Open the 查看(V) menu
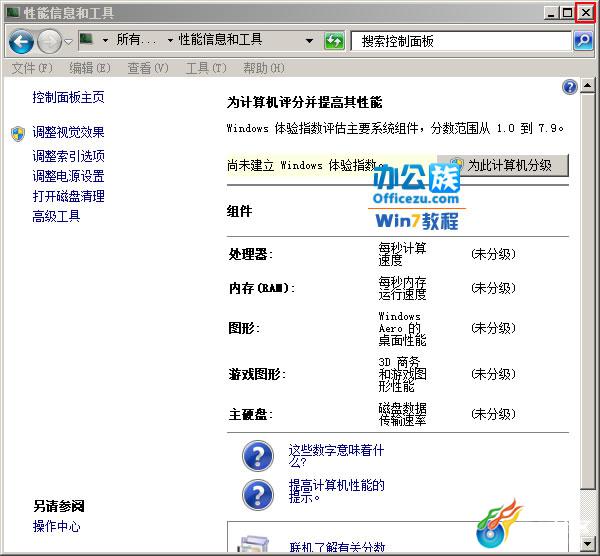 click(x=148, y=68)
